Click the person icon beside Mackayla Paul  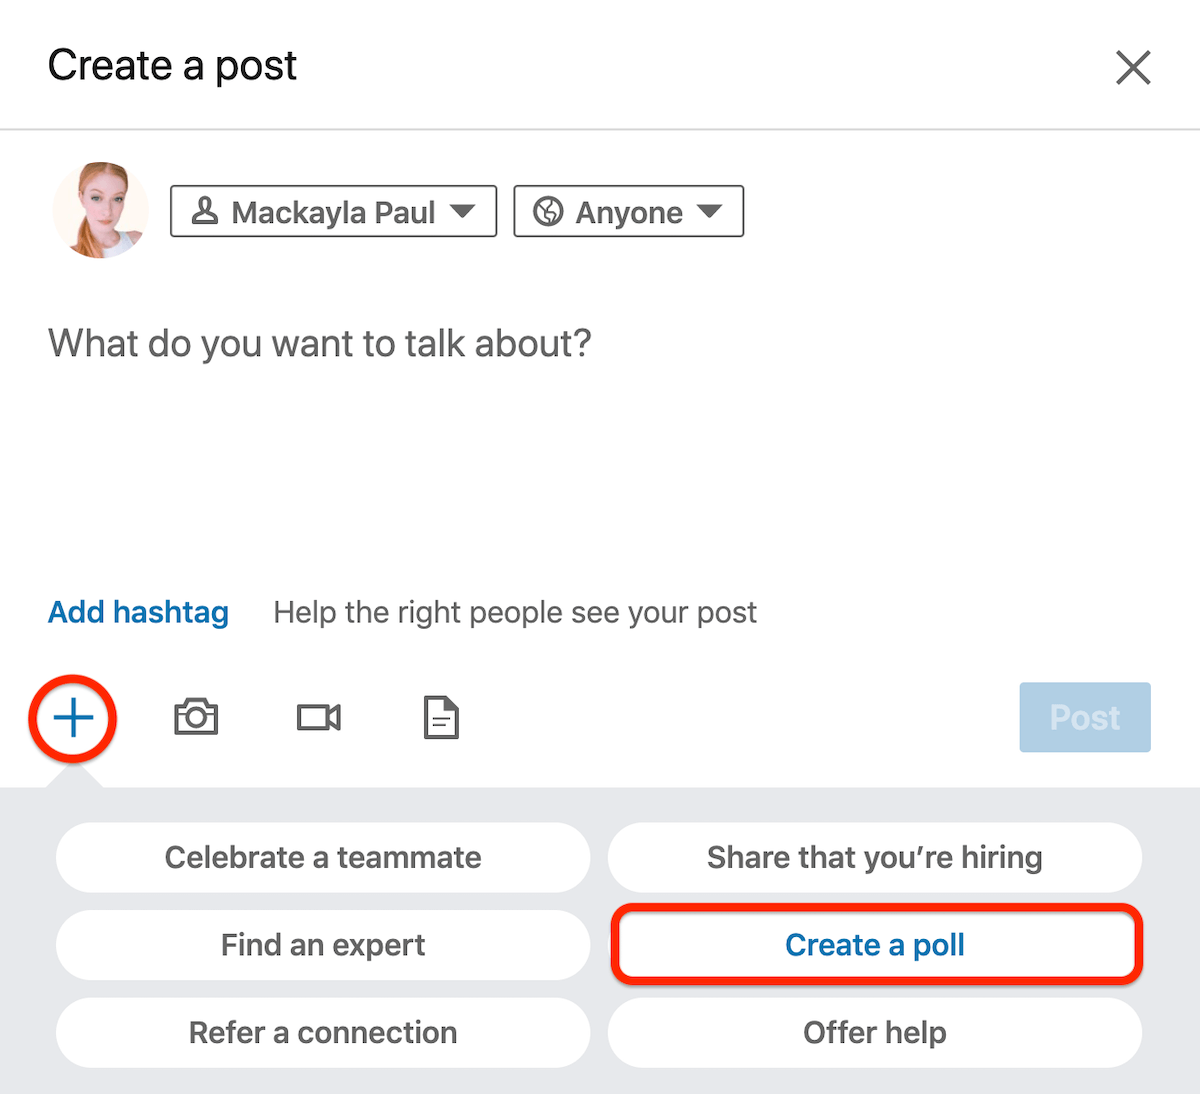(205, 211)
